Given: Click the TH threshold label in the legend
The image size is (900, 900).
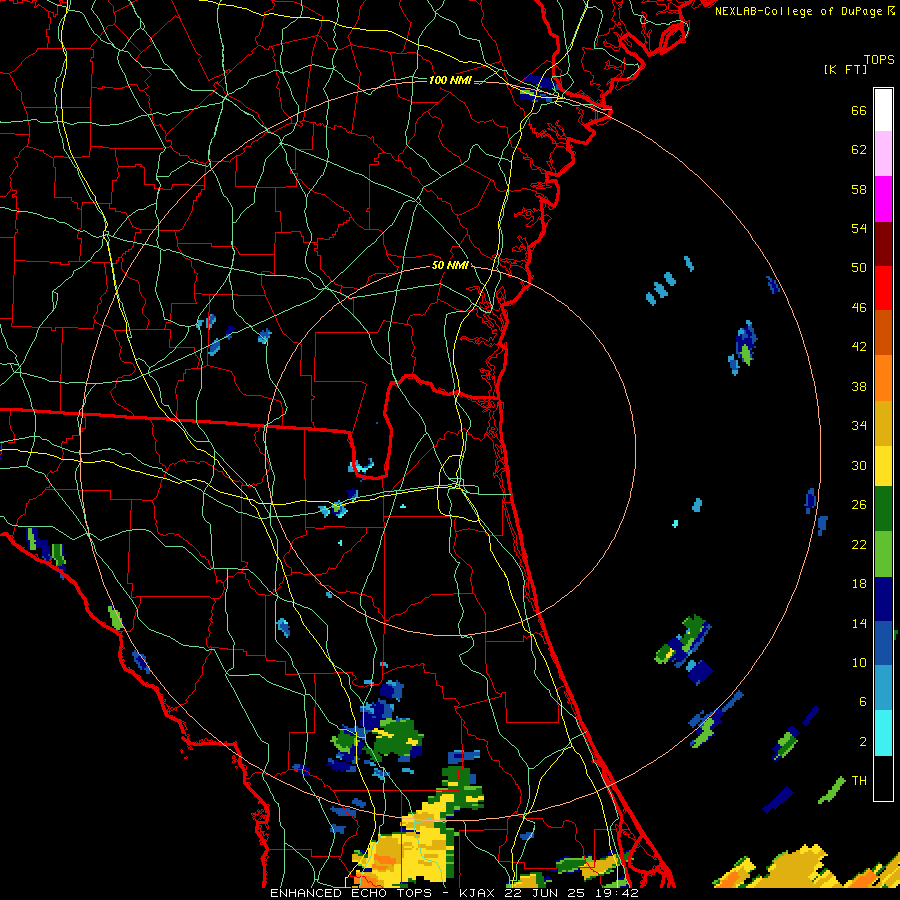Looking at the screenshot, I should (859, 780).
